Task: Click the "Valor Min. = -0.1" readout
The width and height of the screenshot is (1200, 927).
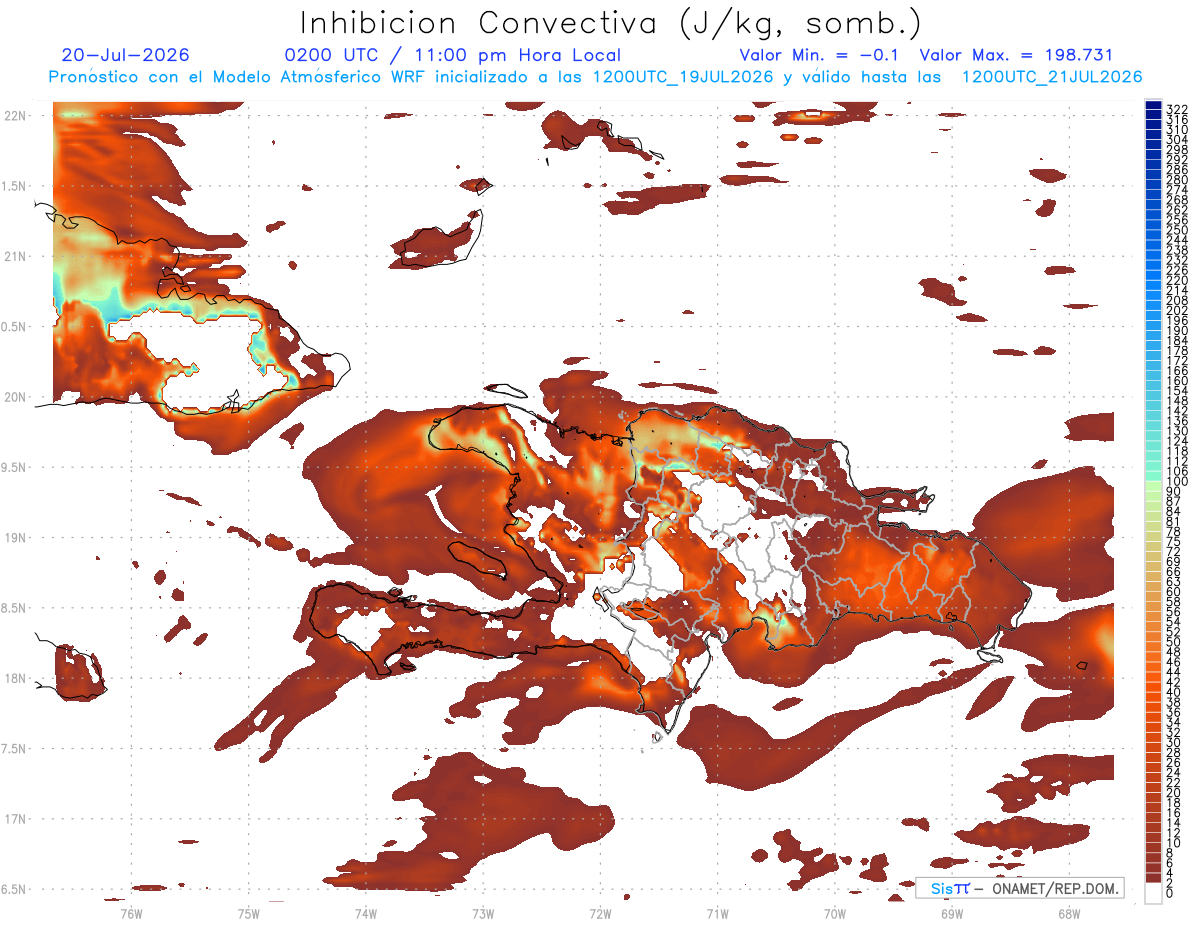Action: (820, 55)
